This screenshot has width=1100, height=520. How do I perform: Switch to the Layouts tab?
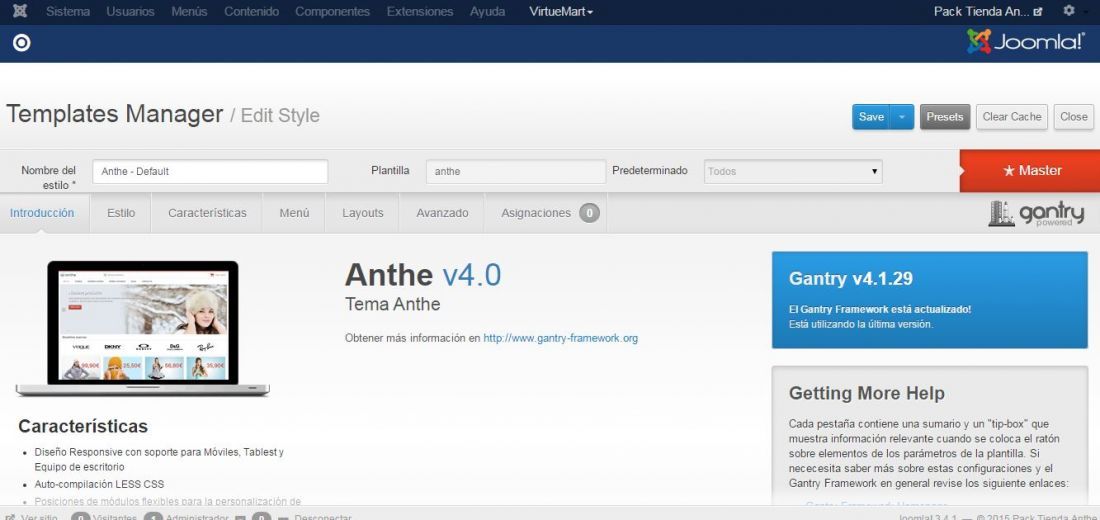(x=363, y=213)
